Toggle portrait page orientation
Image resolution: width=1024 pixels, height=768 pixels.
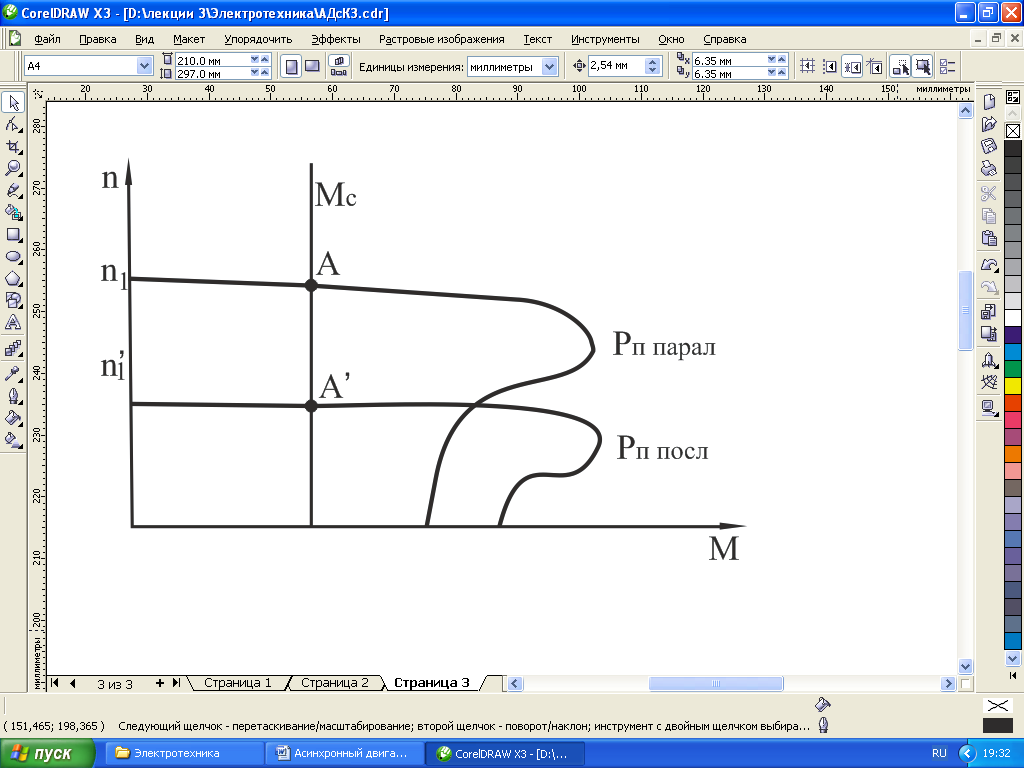[x=291, y=66]
